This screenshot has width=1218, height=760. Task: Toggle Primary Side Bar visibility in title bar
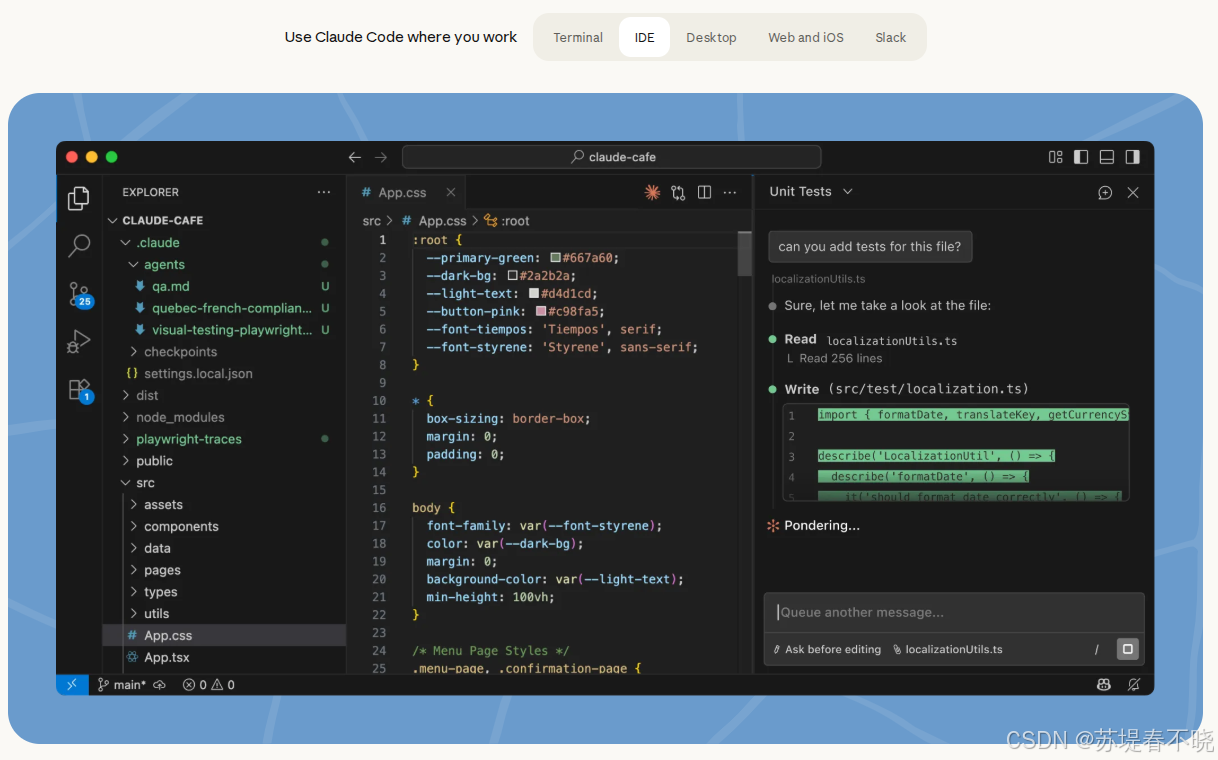[x=1081, y=157]
